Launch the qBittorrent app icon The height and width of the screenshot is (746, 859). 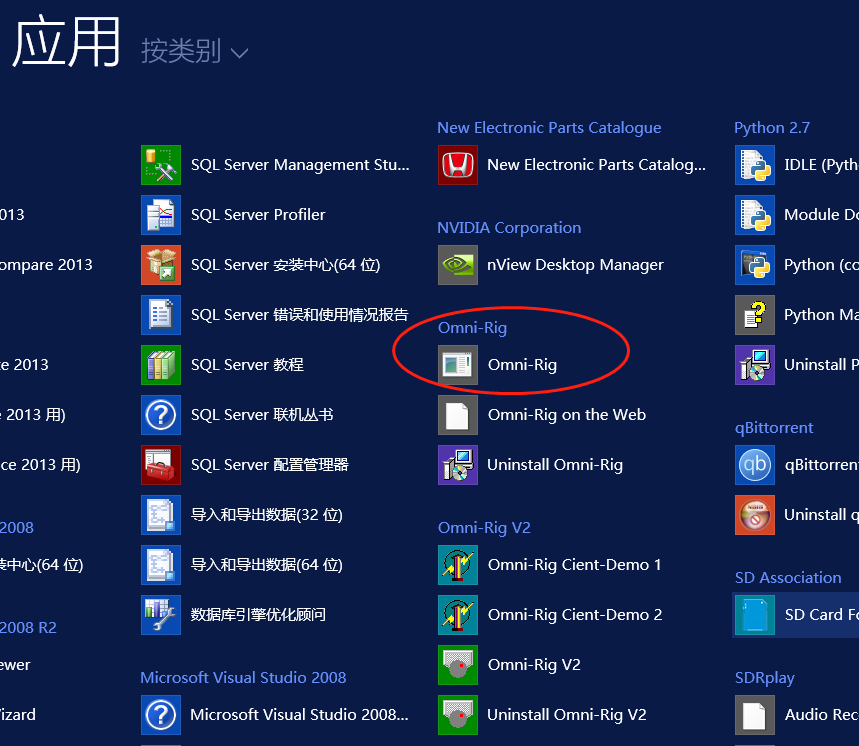tap(755, 465)
